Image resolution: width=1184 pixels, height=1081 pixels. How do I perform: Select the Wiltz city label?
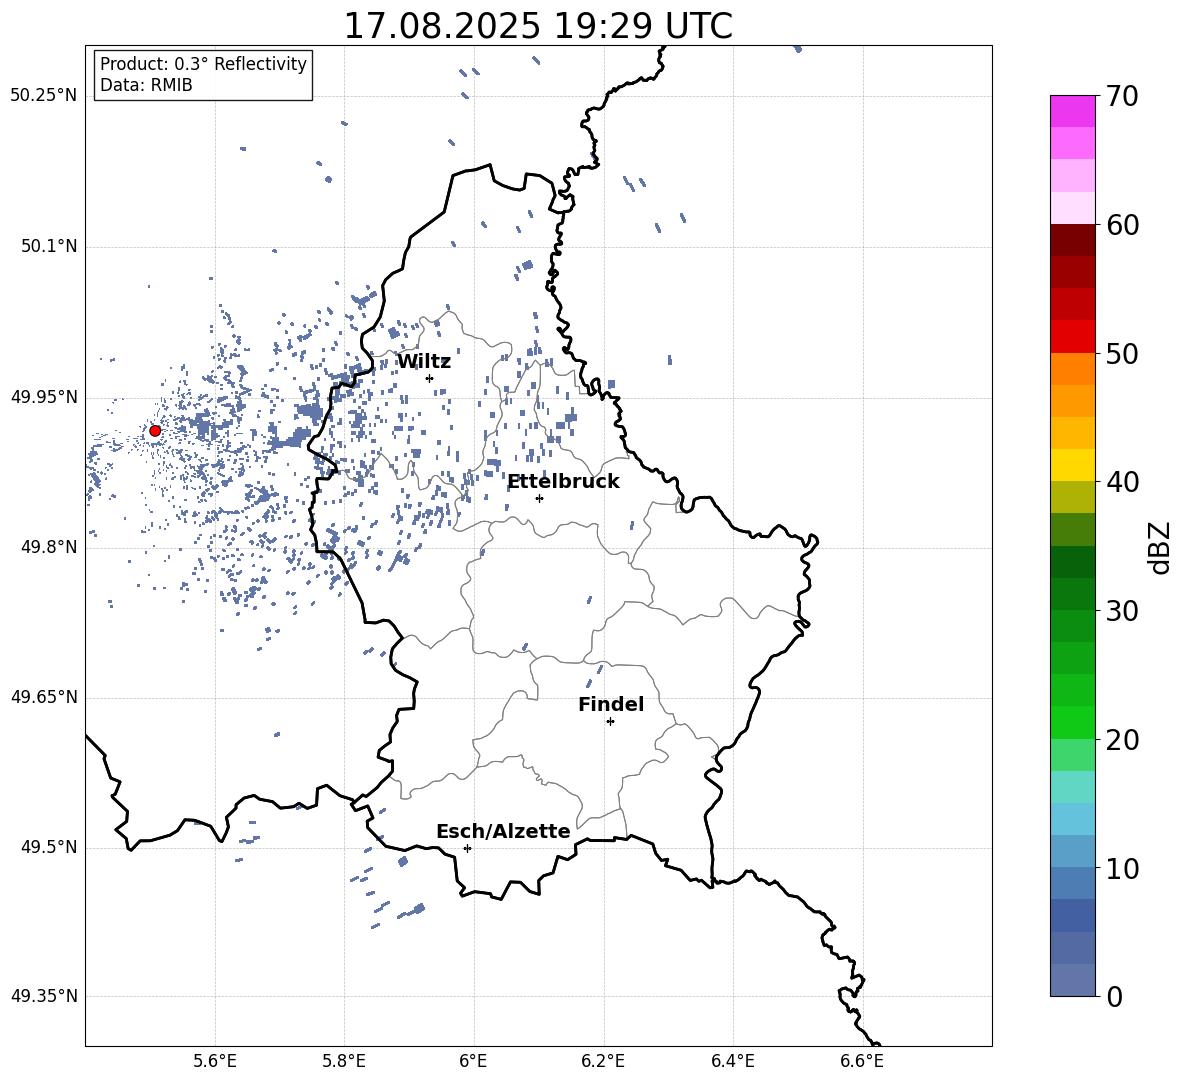(x=424, y=362)
